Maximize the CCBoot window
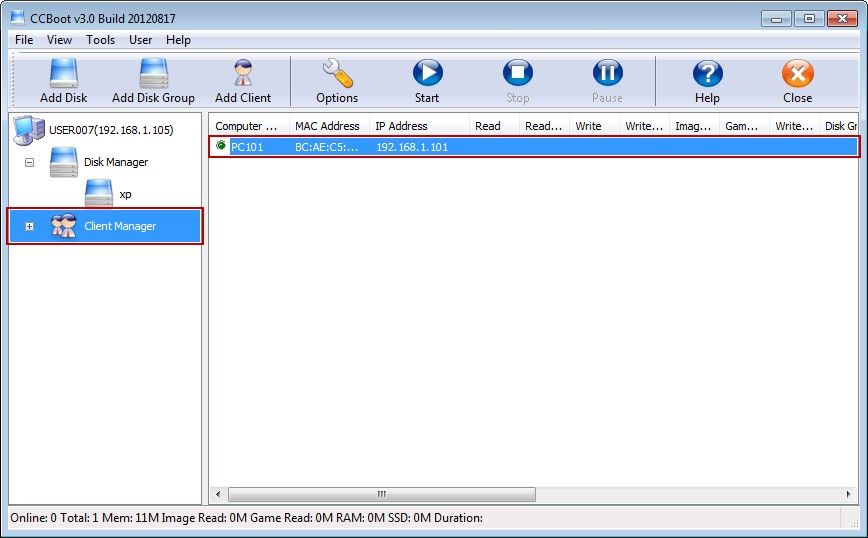 (x=809, y=19)
